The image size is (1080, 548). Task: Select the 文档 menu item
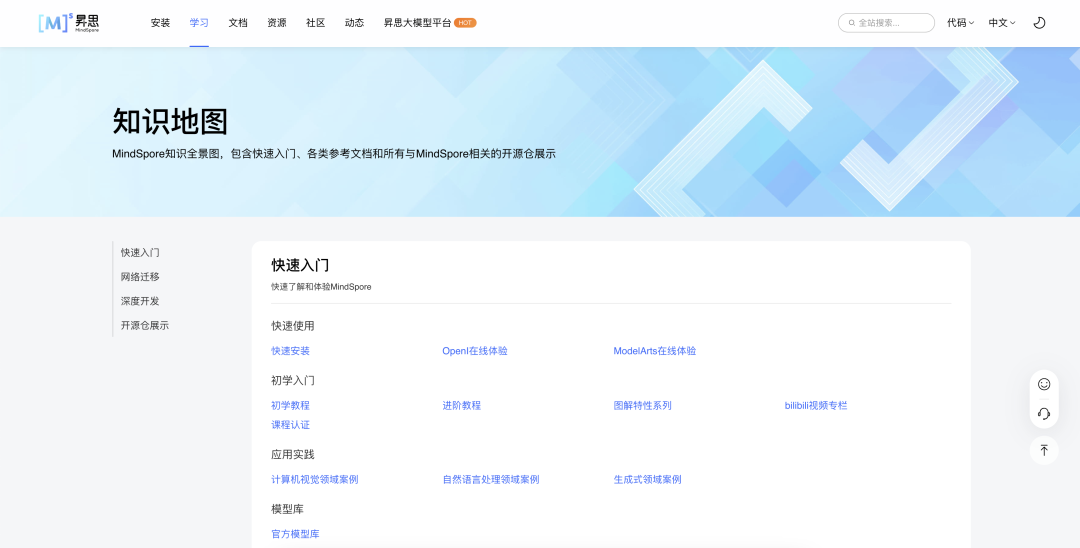click(238, 23)
